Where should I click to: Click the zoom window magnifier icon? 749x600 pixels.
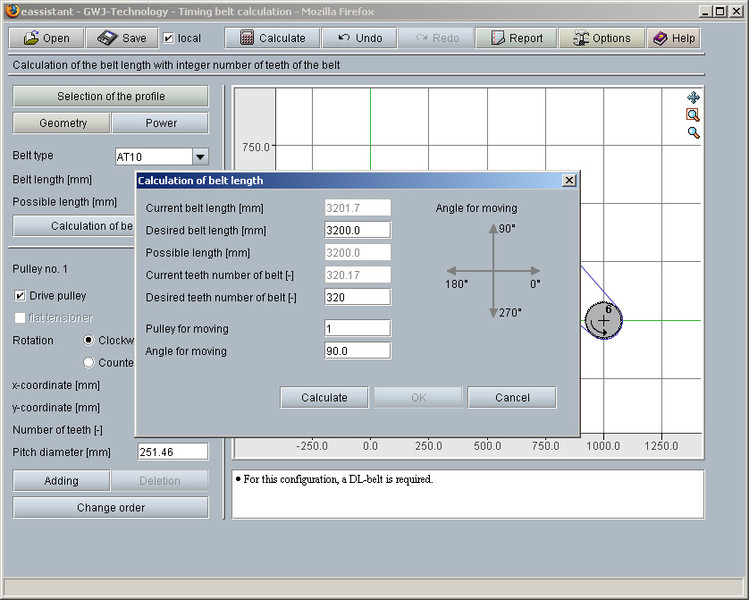click(693, 115)
